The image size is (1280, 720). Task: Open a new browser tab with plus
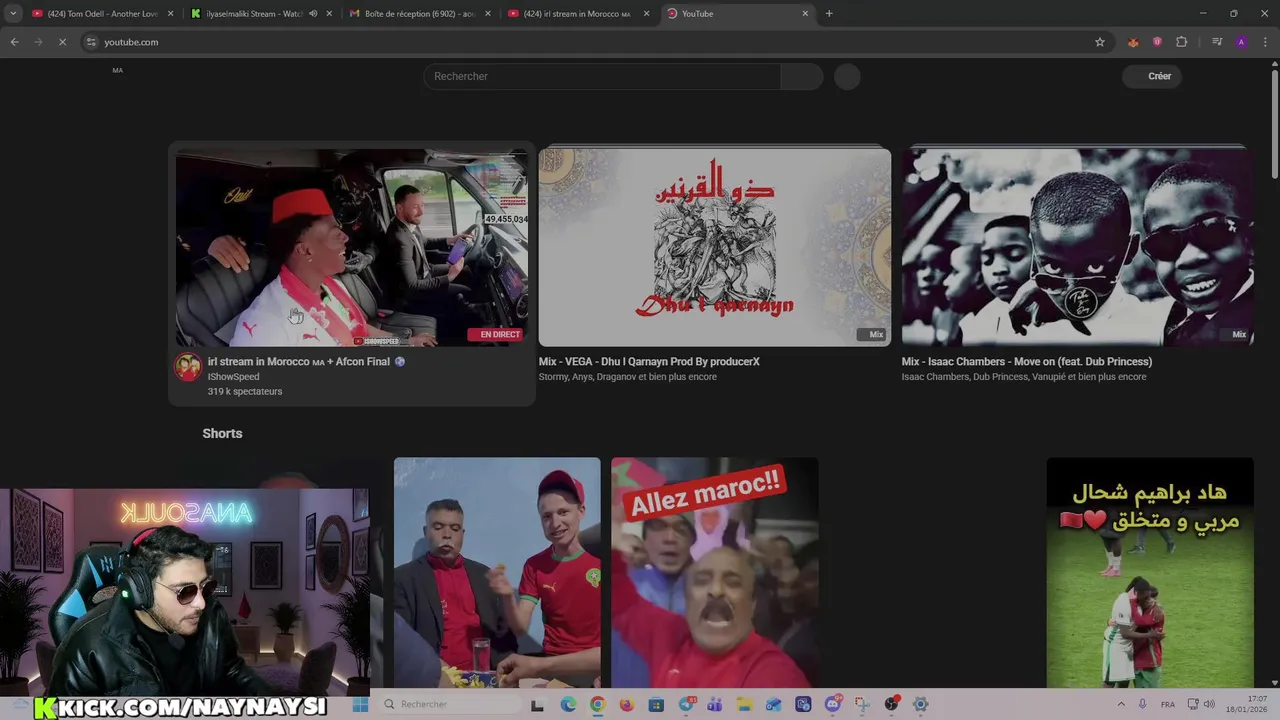[829, 14]
